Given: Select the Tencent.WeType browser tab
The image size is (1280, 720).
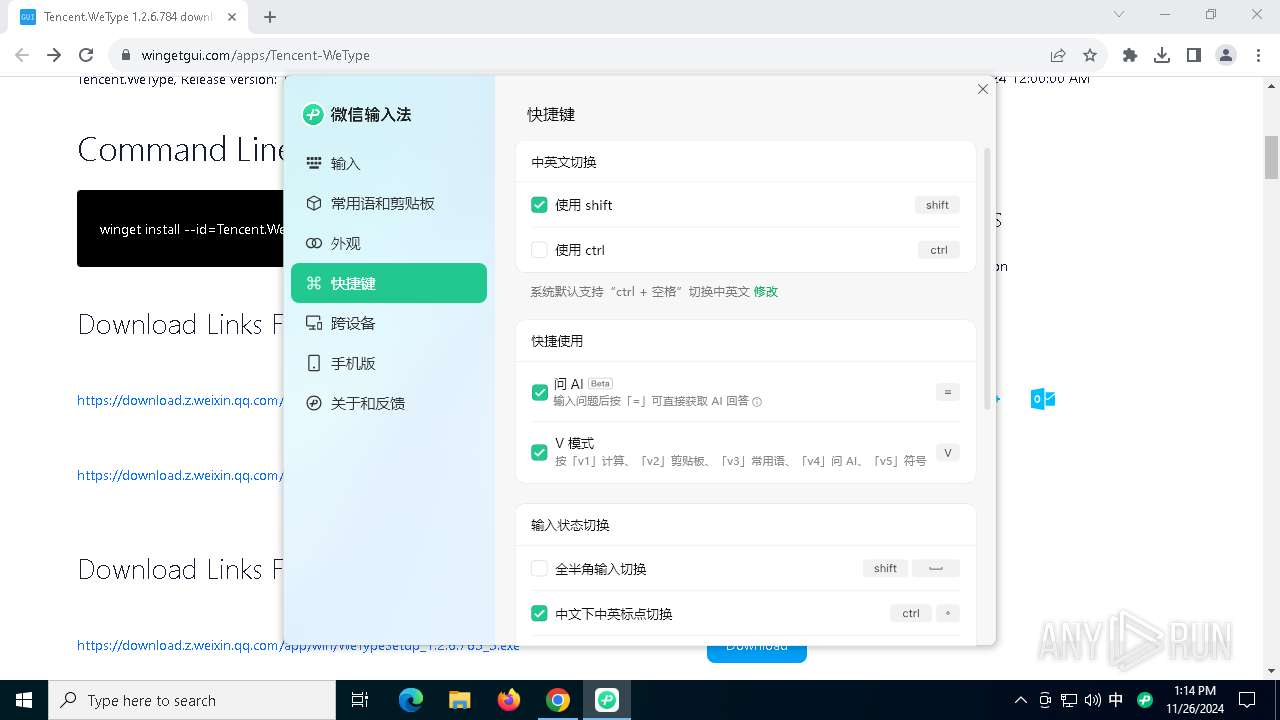Looking at the screenshot, I should [128, 17].
